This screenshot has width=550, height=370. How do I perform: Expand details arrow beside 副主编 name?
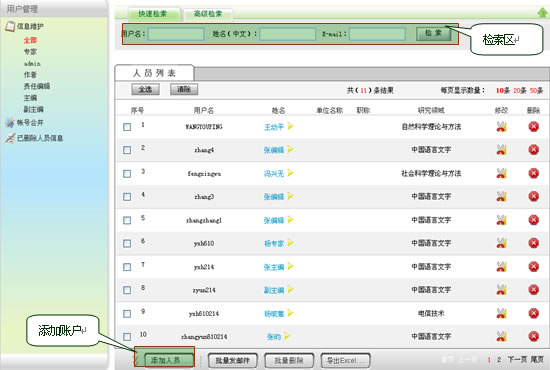[290, 289]
